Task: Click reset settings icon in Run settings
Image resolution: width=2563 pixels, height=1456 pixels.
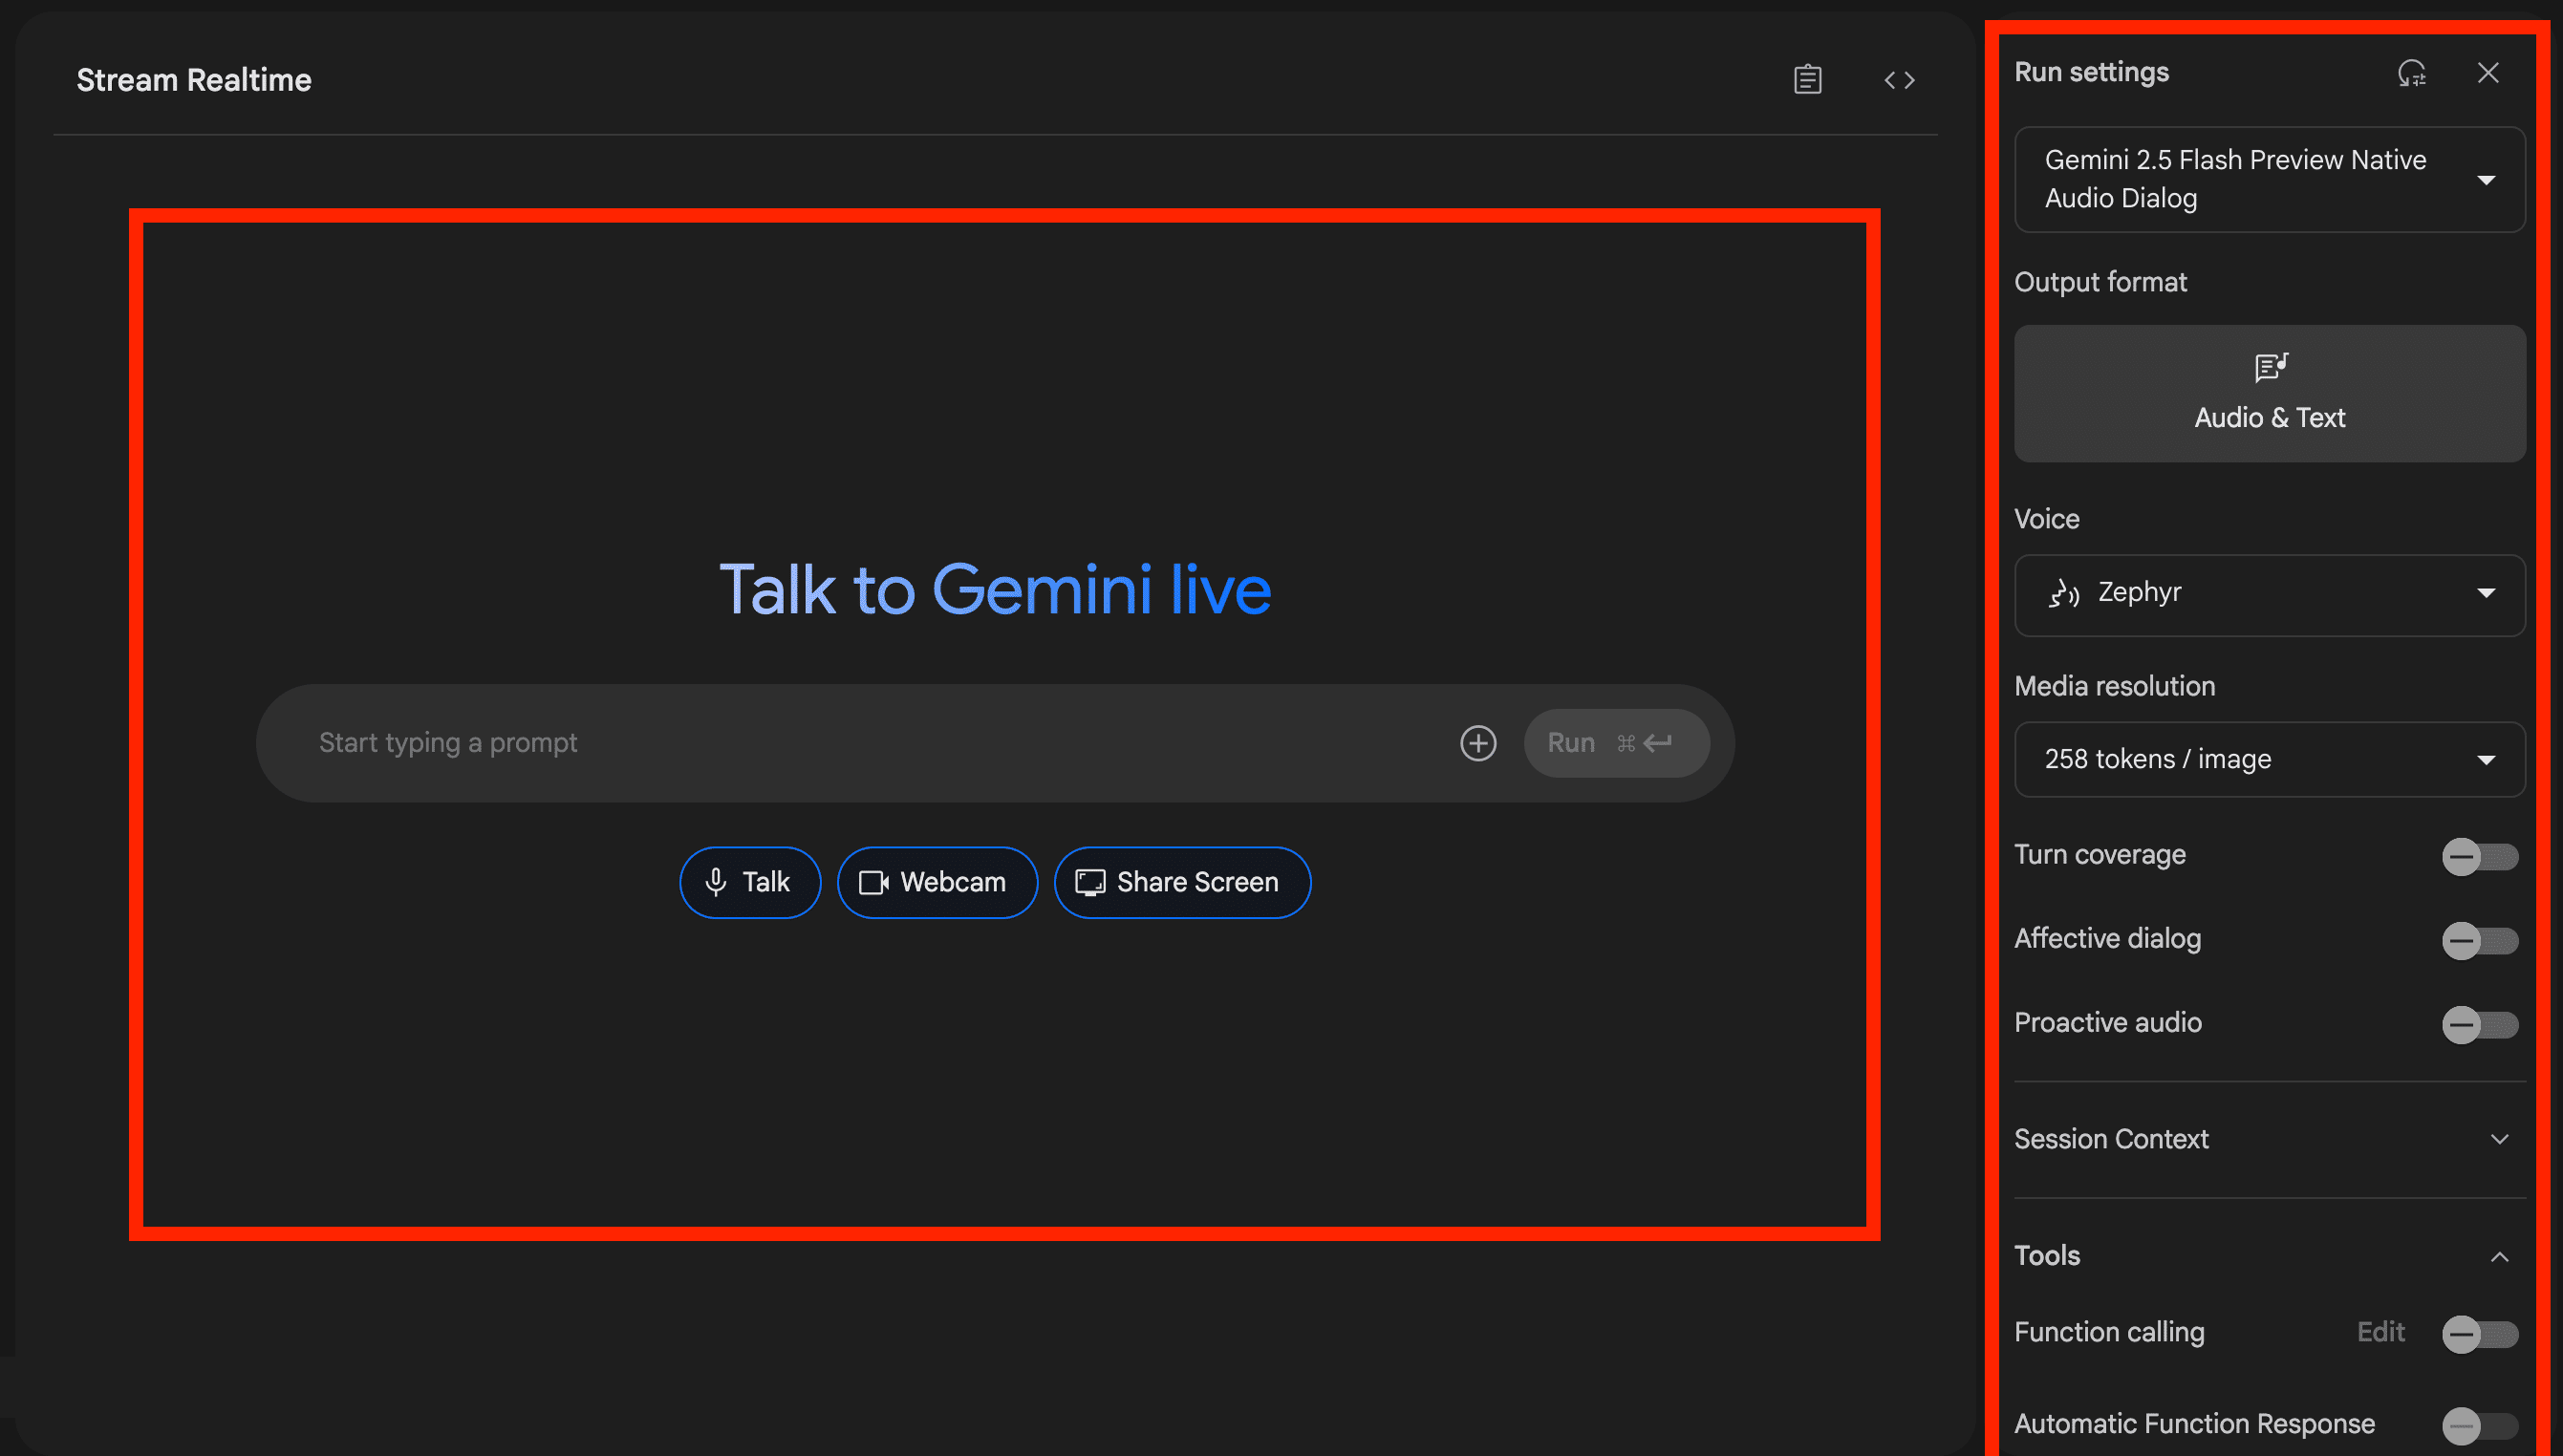Action: (x=2411, y=73)
